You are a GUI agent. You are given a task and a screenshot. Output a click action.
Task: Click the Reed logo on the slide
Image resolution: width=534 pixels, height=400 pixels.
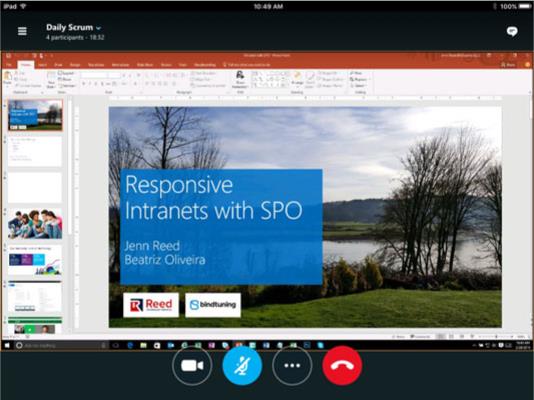(151, 305)
